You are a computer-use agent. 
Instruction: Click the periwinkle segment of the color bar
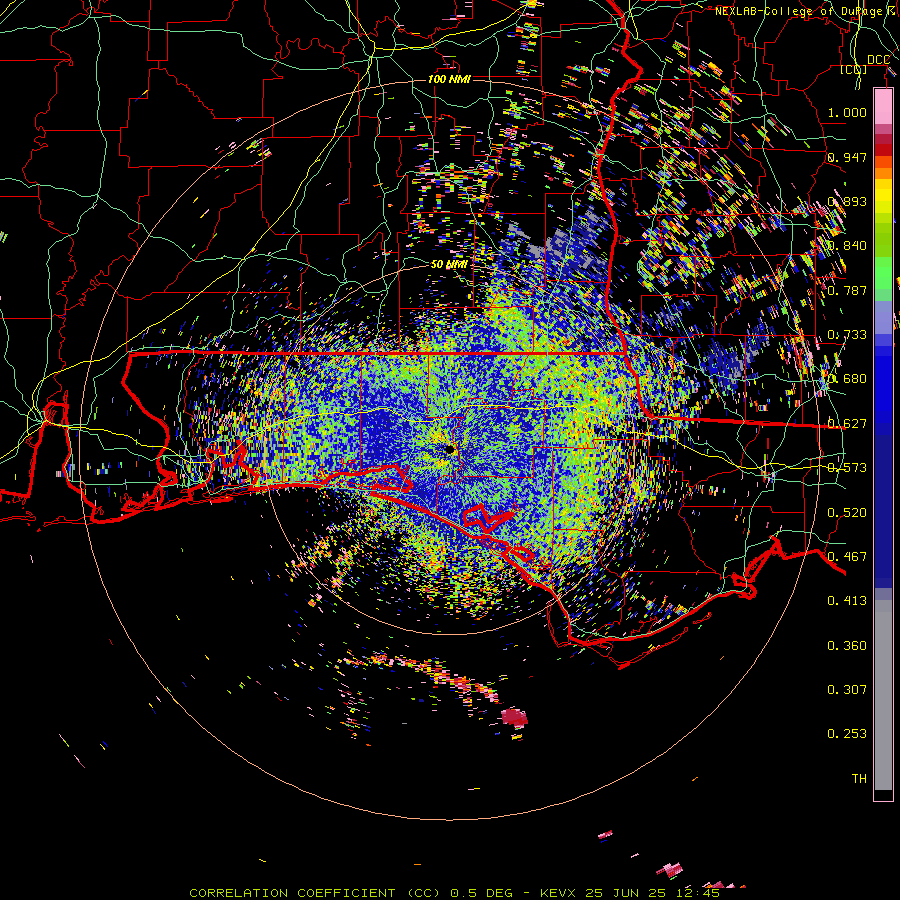(x=883, y=318)
